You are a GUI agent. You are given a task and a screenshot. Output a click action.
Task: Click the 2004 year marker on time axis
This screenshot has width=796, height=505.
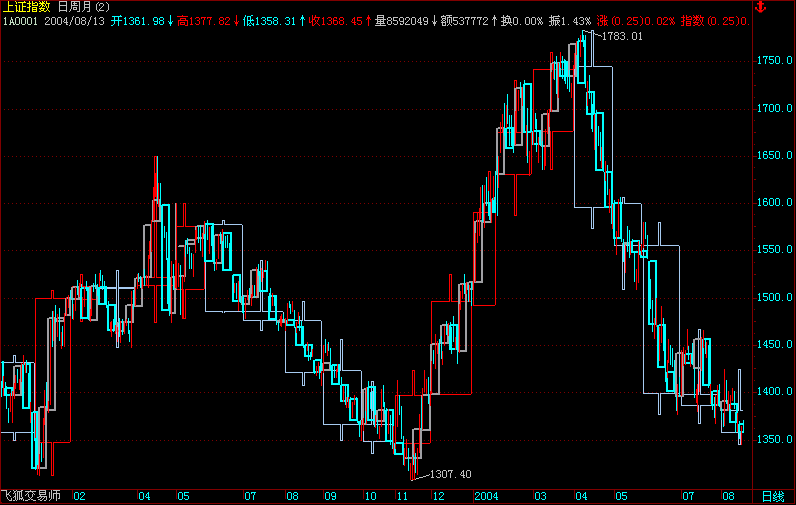[x=486, y=496]
